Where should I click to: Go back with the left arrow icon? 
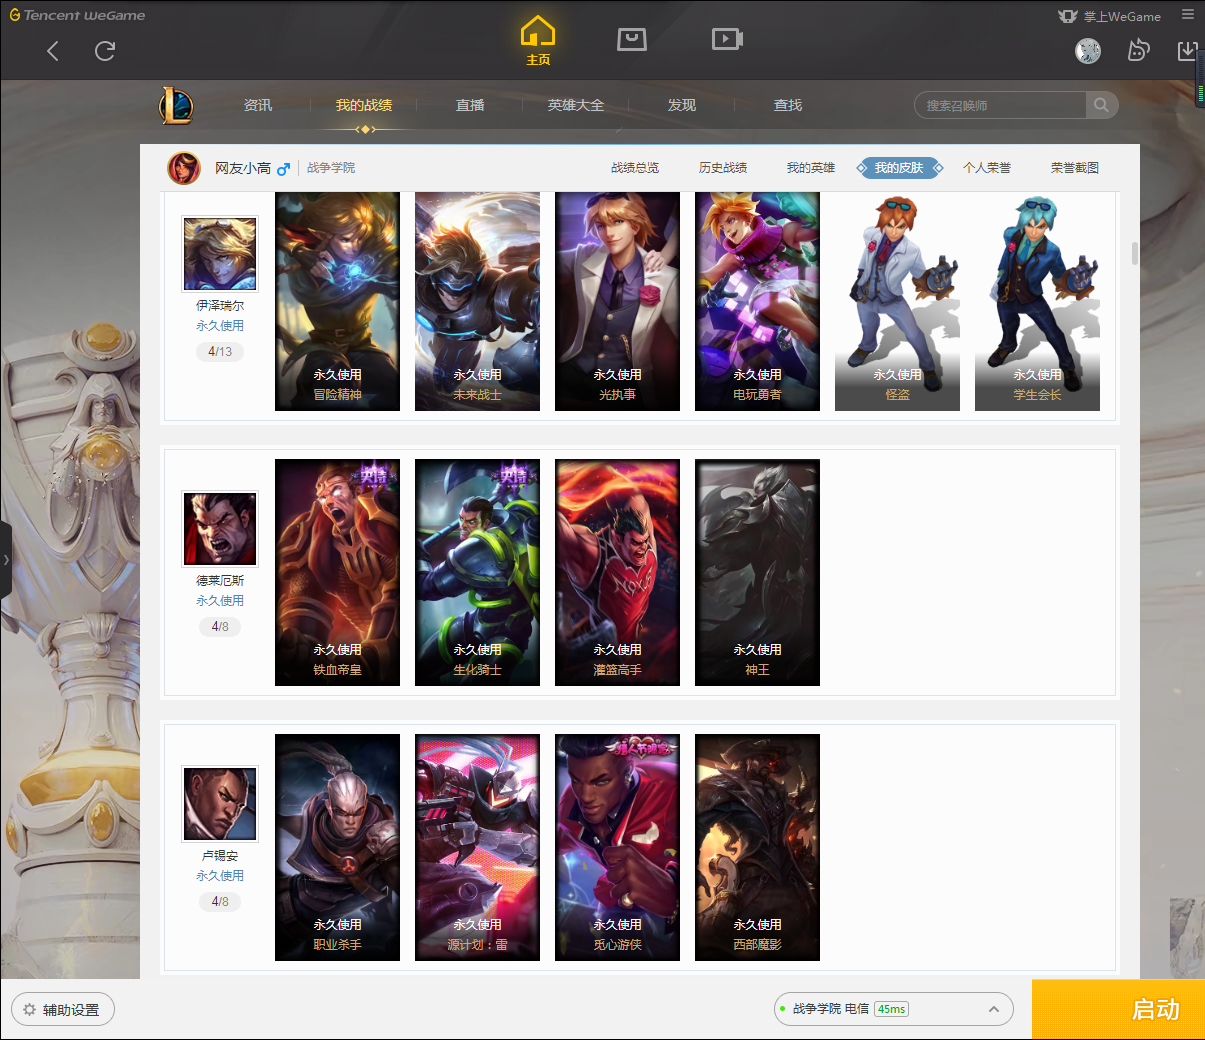click(53, 51)
